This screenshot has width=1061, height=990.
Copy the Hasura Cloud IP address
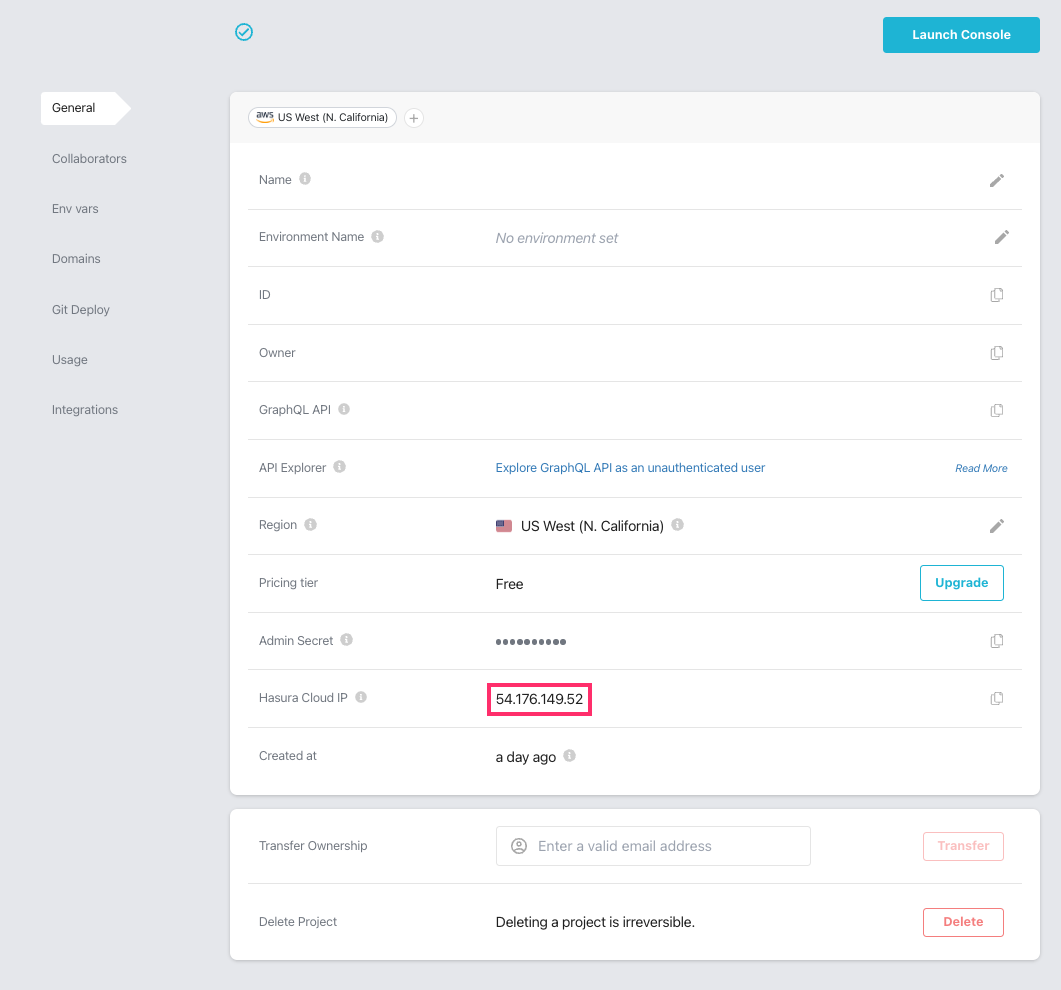[996, 698]
